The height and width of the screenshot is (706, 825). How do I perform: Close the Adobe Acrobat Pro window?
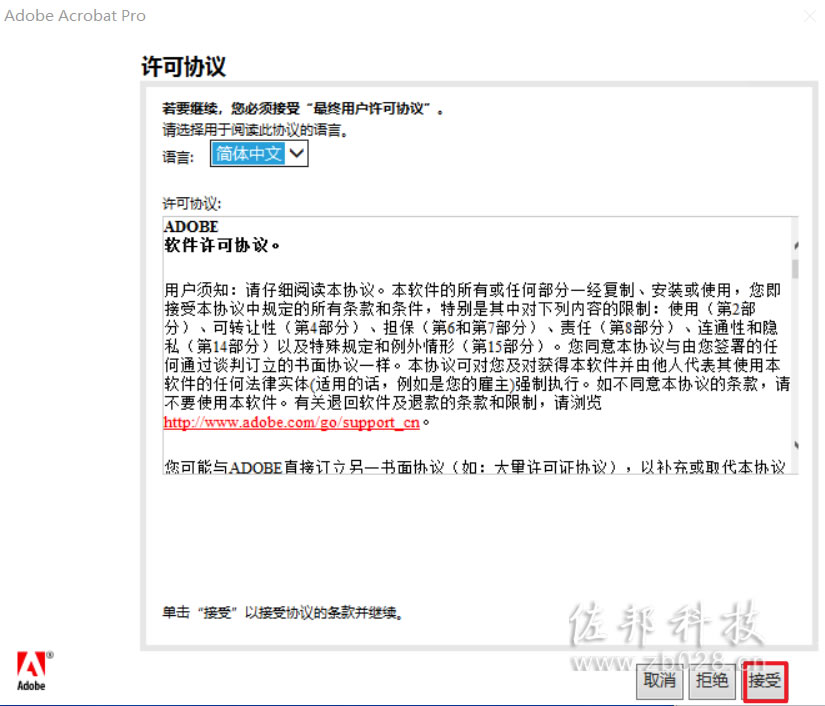click(809, 16)
